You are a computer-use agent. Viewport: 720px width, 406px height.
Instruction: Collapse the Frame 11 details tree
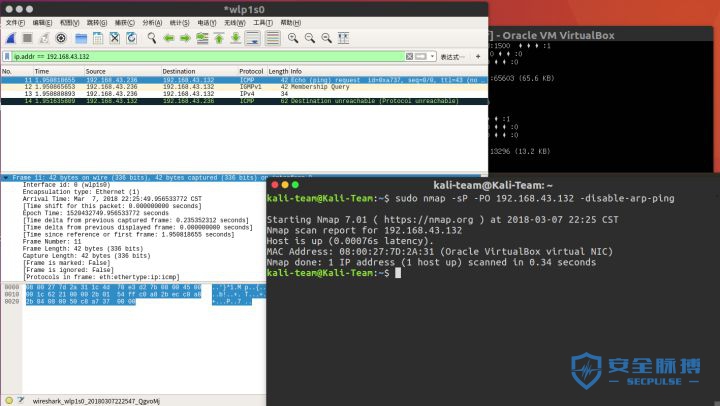[6, 178]
